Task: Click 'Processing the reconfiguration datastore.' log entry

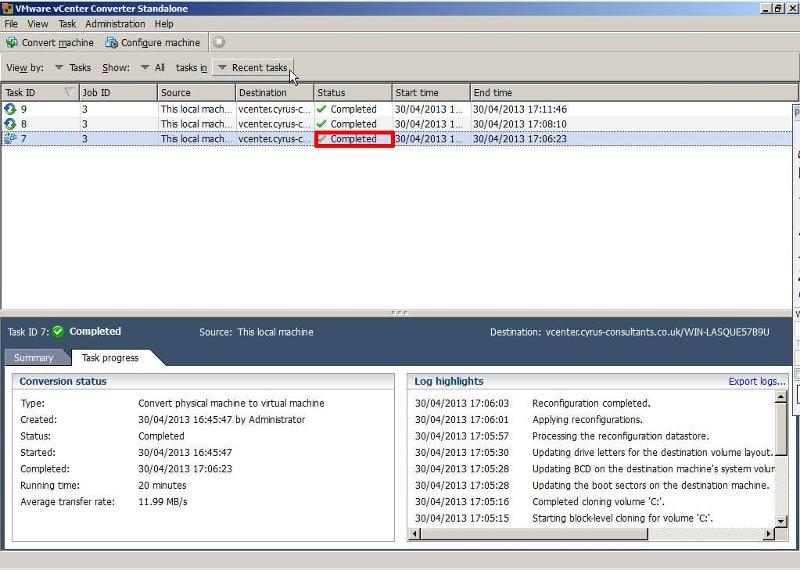Action: (x=620, y=436)
